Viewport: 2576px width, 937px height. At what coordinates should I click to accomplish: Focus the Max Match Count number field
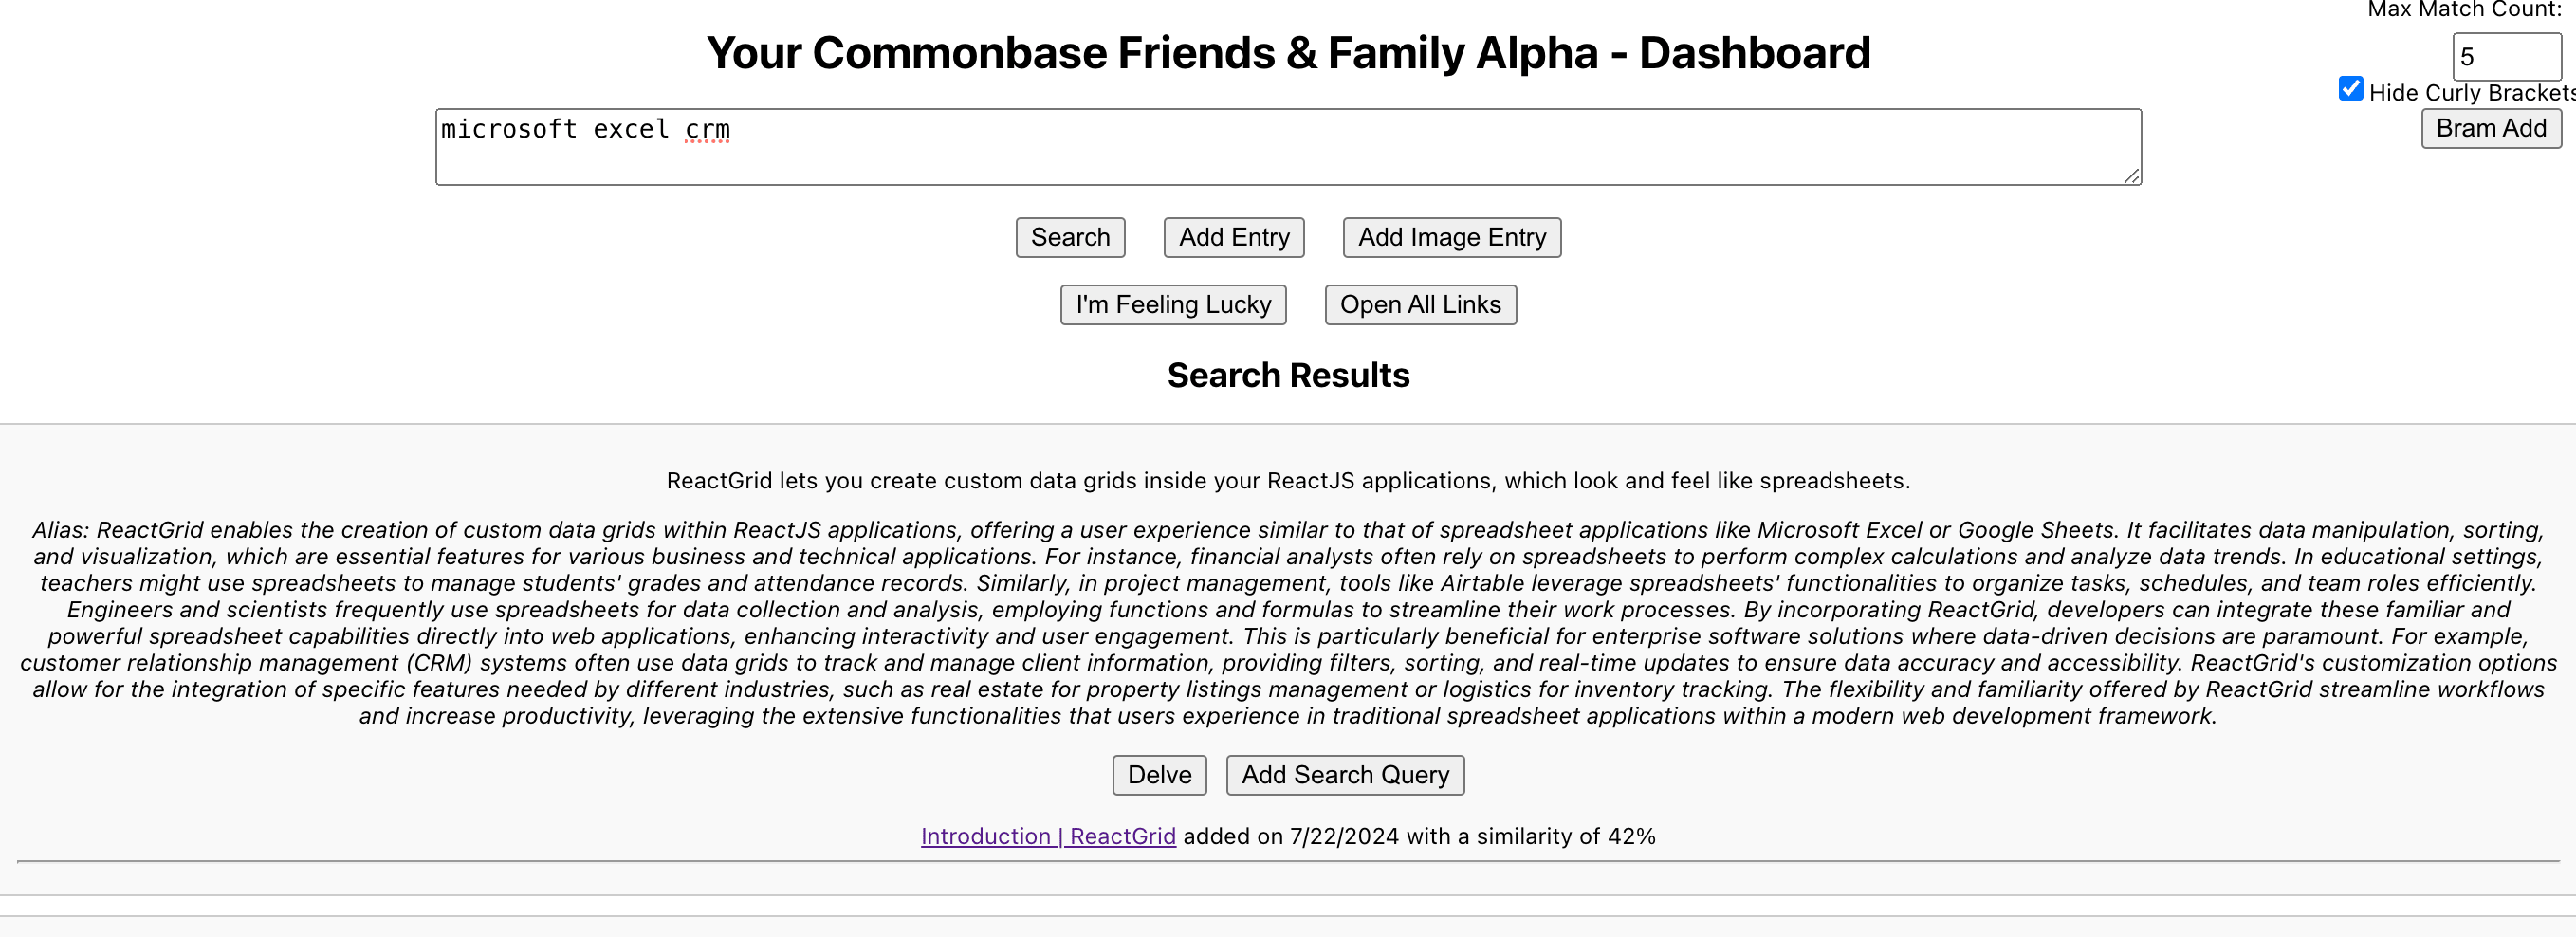(2505, 57)
